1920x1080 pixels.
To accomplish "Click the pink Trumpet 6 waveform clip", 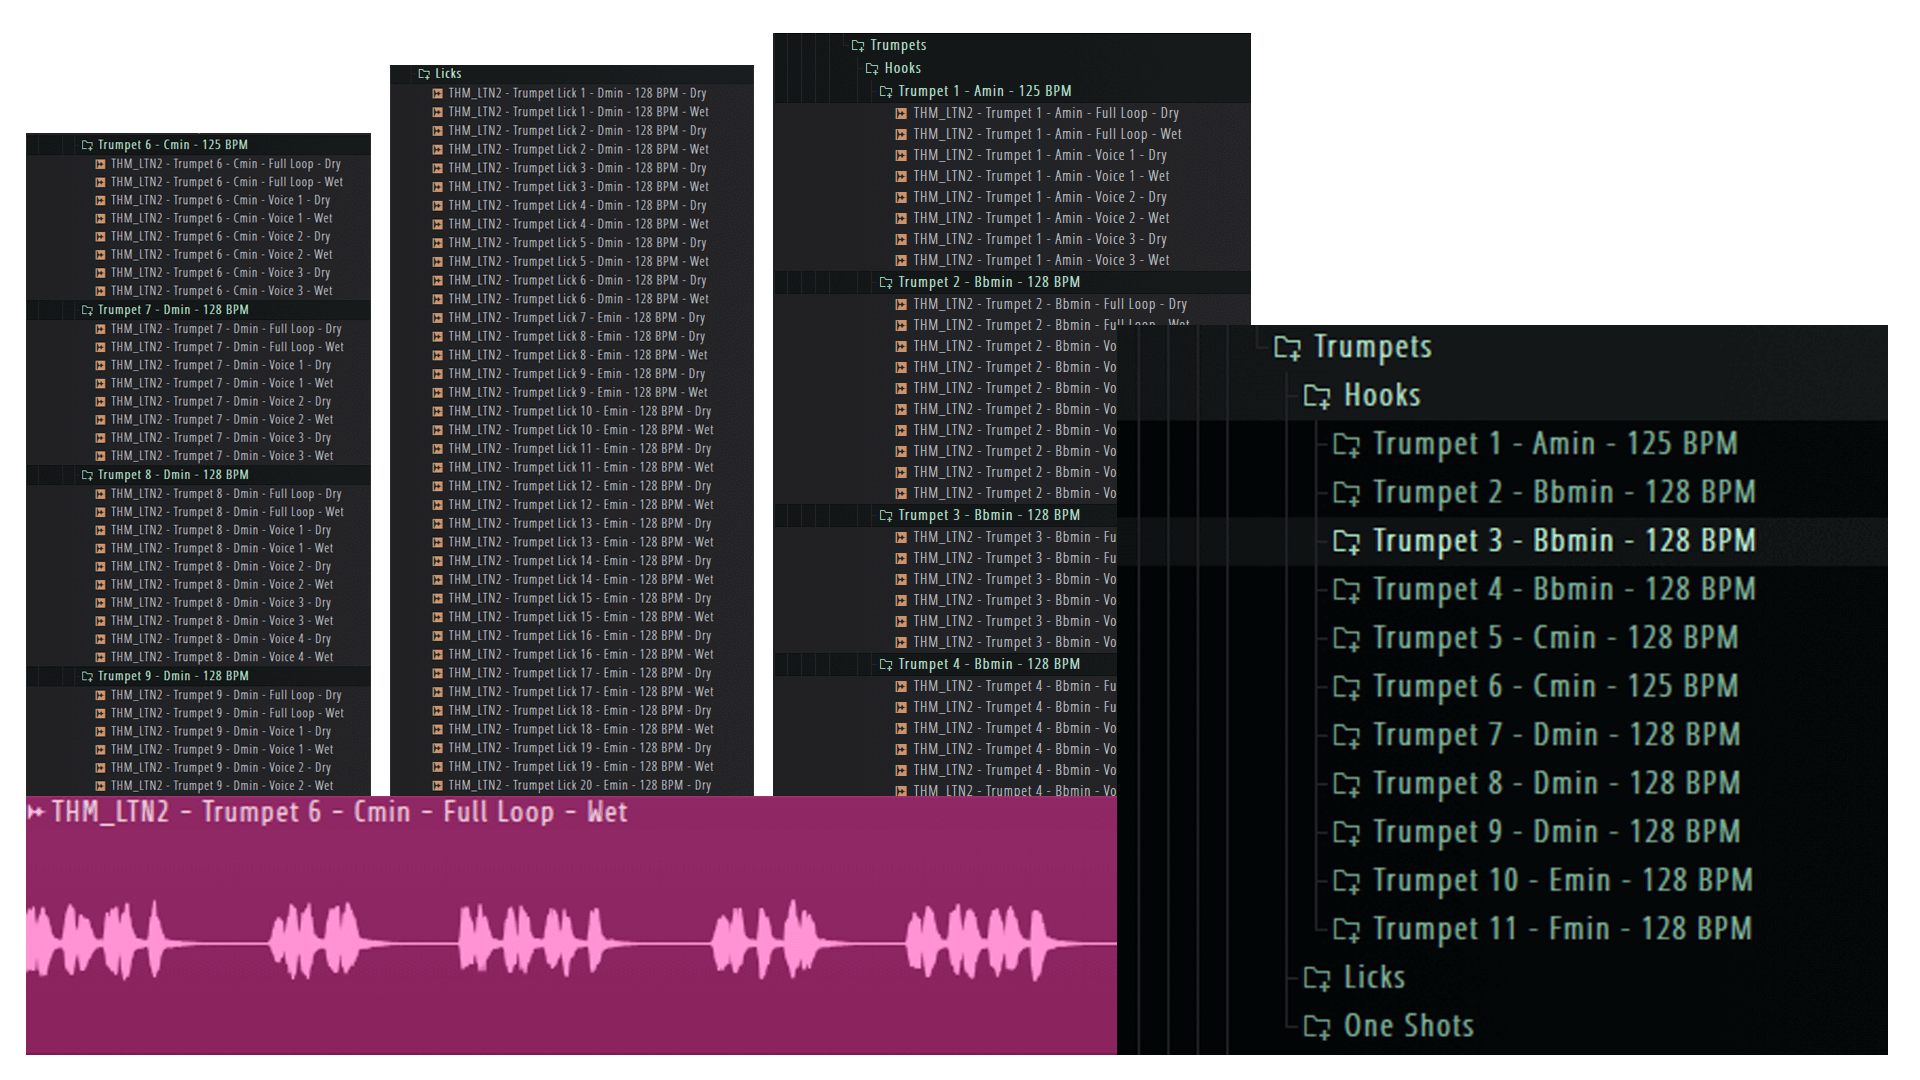I will (x=570, y=940).
